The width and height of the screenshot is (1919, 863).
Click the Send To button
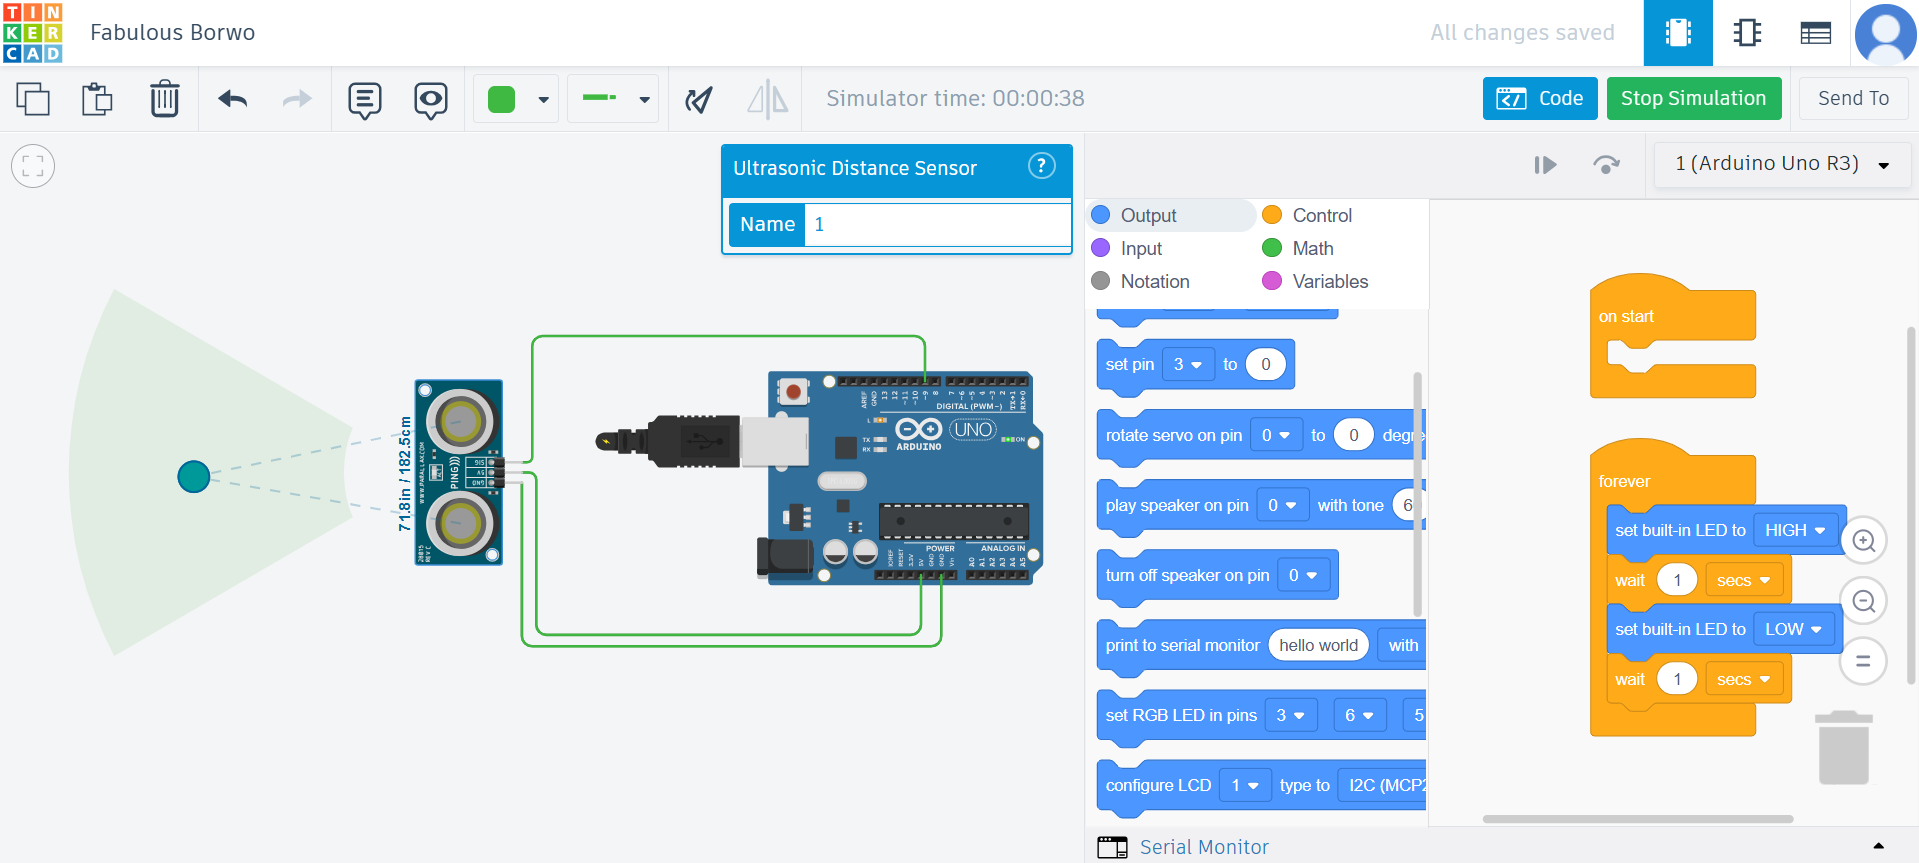[1853, 98]
